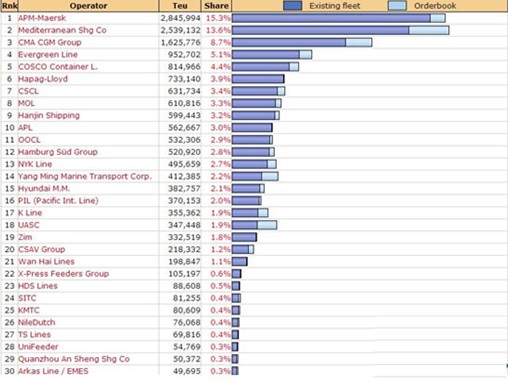Click the Teu column header
This screenshot has width=508, height=380.
pos(180,6)
